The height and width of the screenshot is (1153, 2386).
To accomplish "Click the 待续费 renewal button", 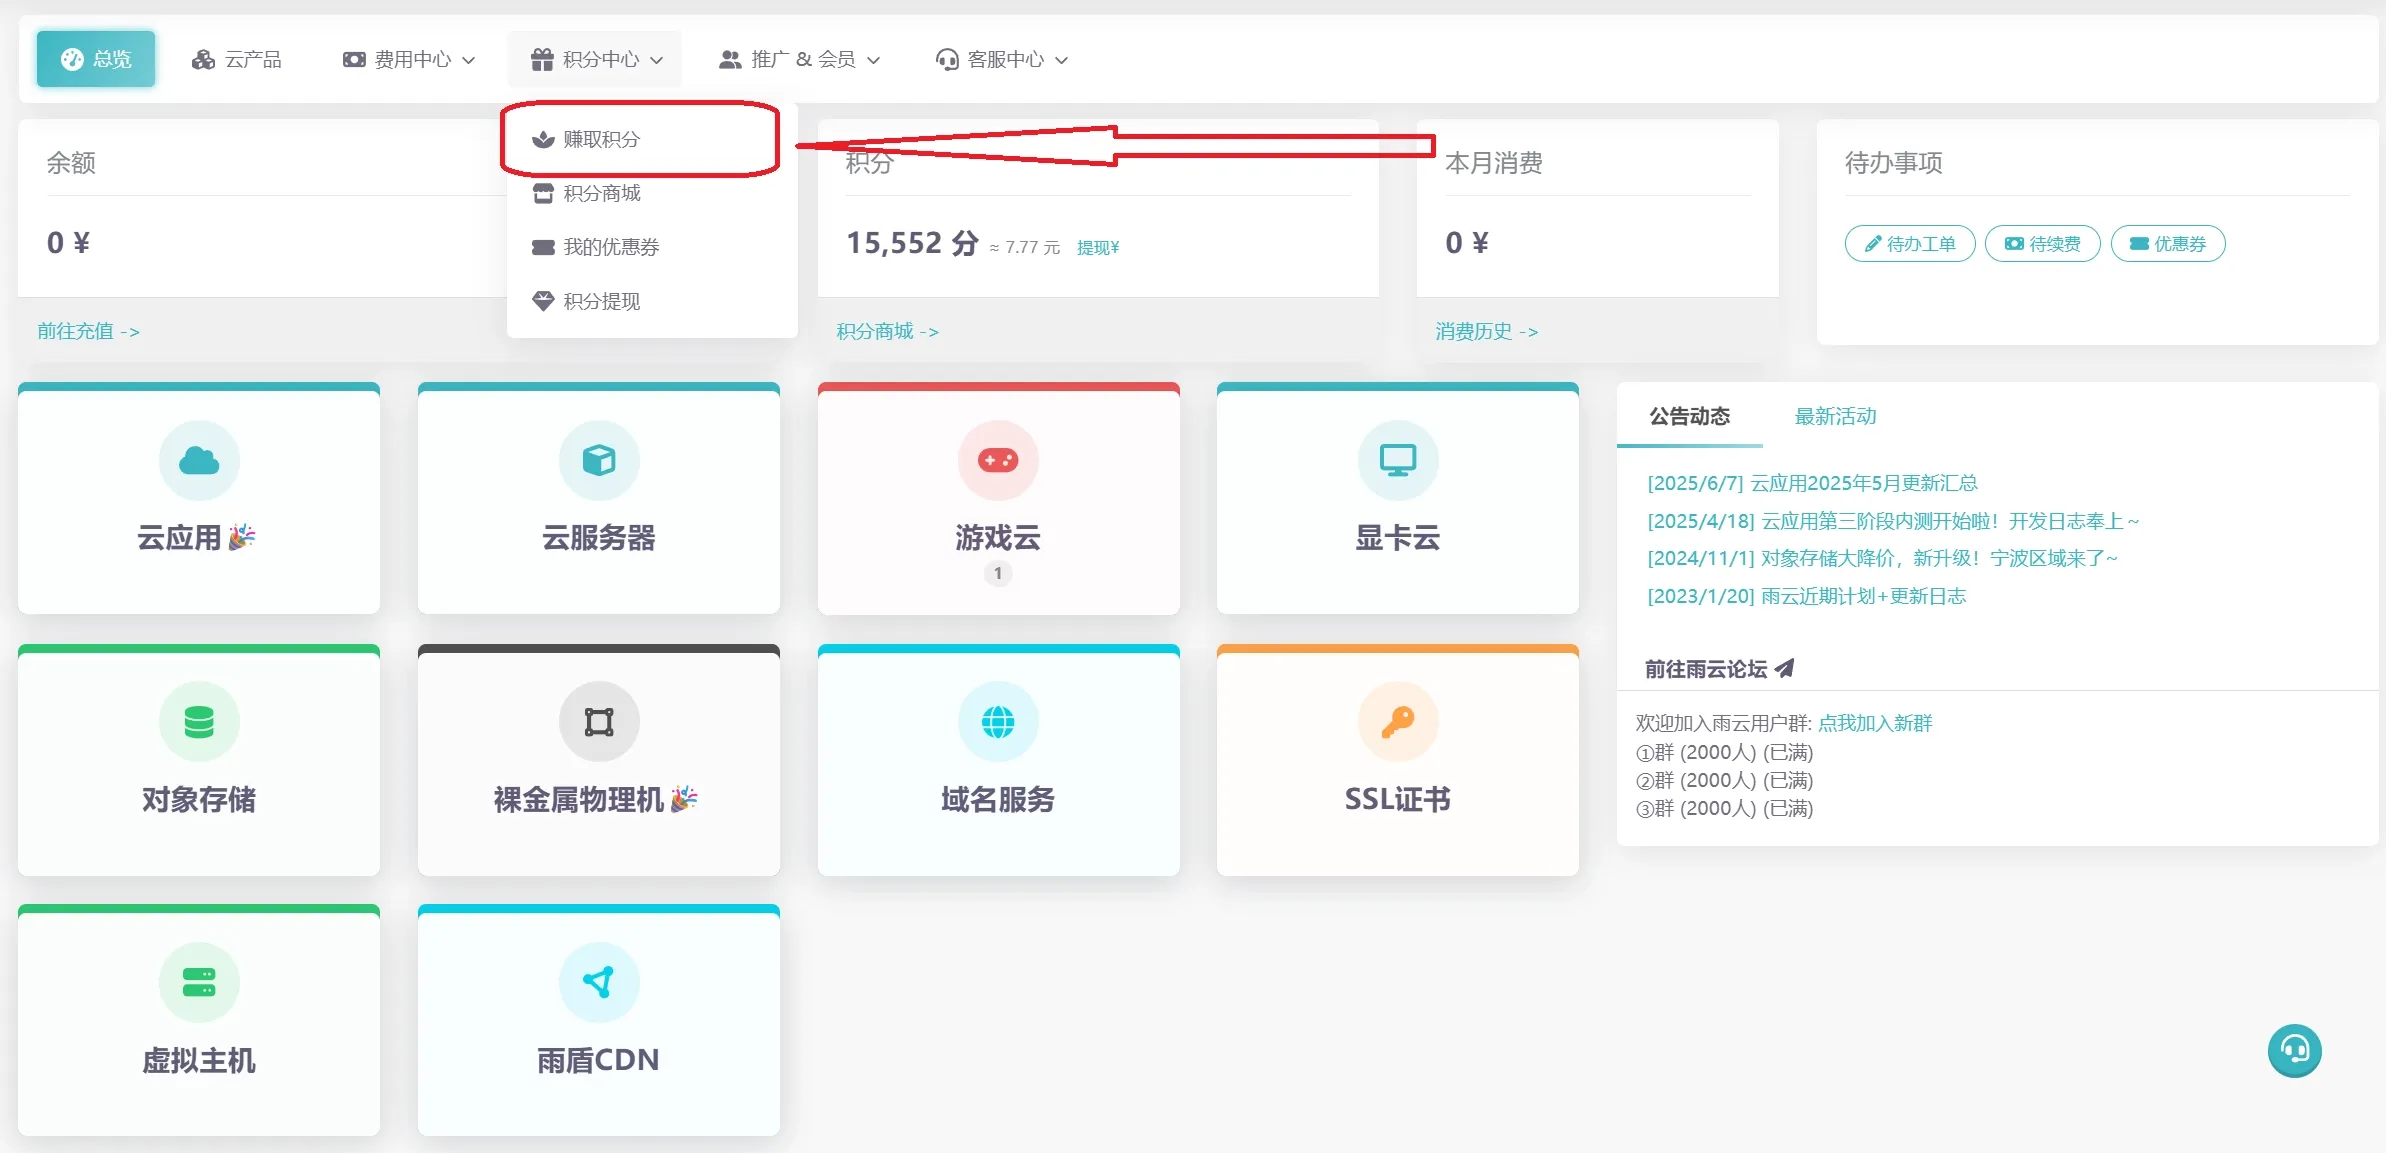I will click(x=2043, y=243).
